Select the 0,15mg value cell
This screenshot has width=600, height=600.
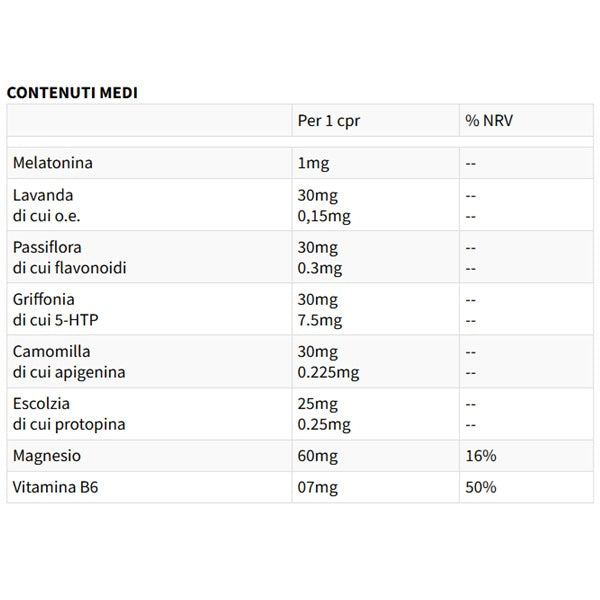[324, 216]
